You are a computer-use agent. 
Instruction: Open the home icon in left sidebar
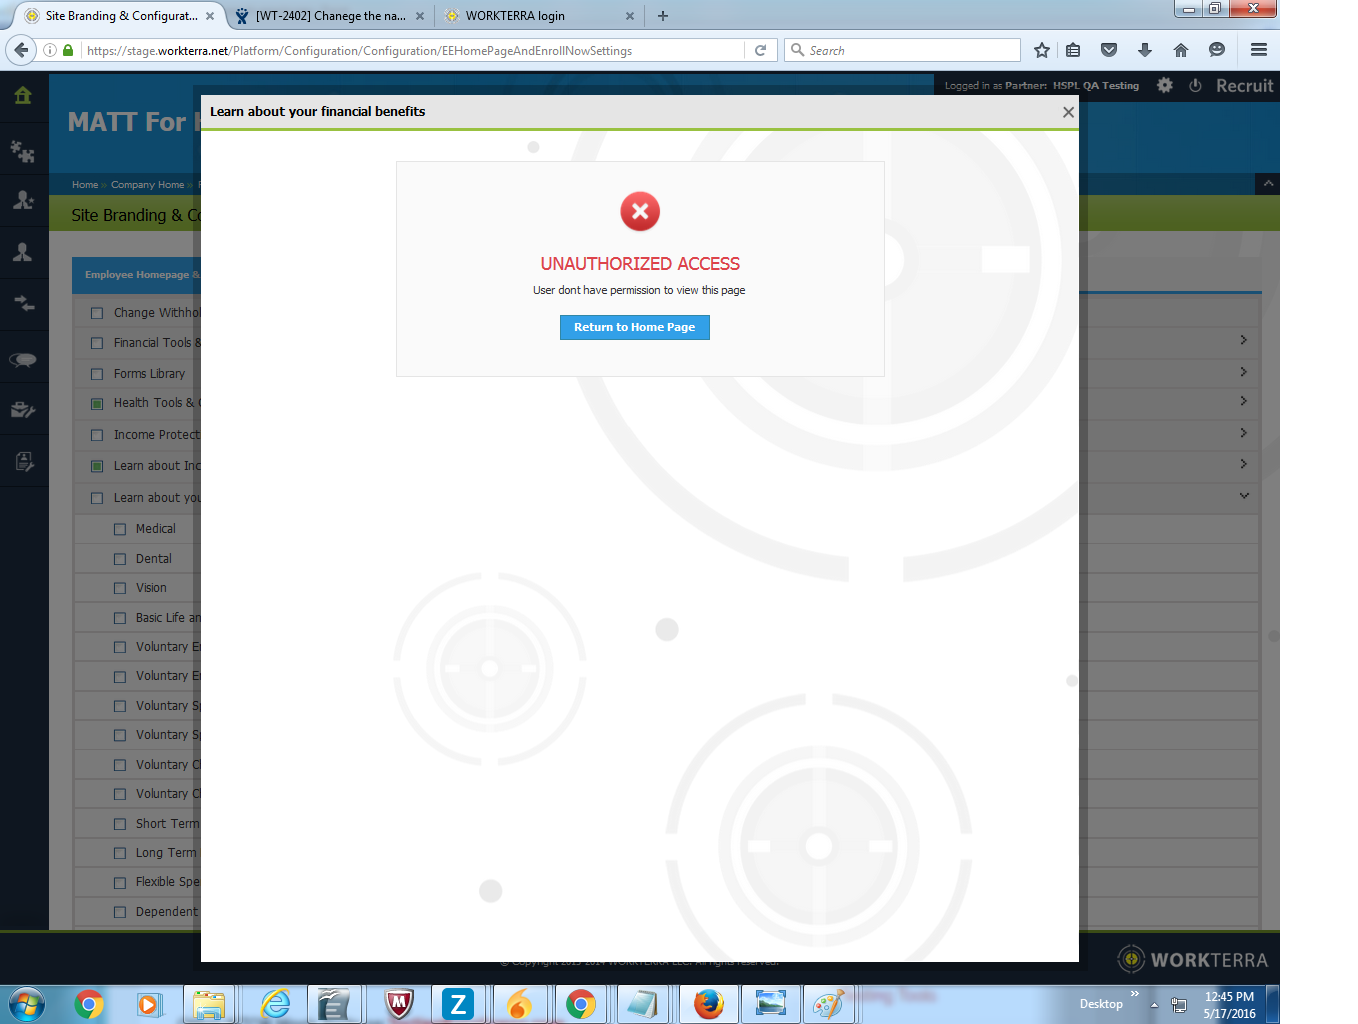(x=23, y=96)
